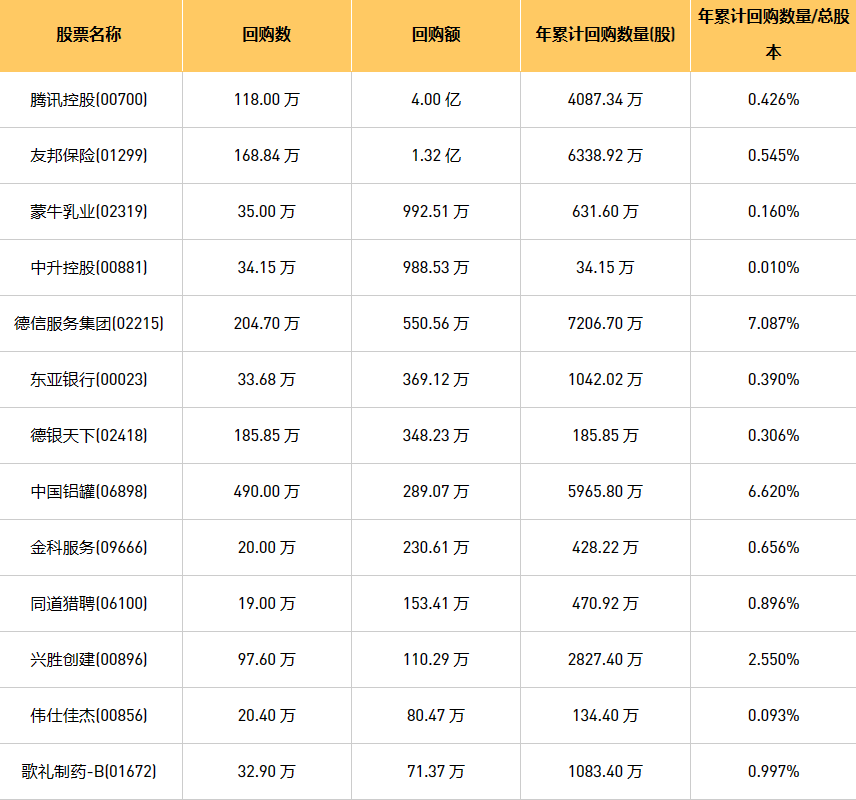Click the 4.00 亿 buyback amount cell
Viewport: 856px width, 800px height.
tap(436, 99)
